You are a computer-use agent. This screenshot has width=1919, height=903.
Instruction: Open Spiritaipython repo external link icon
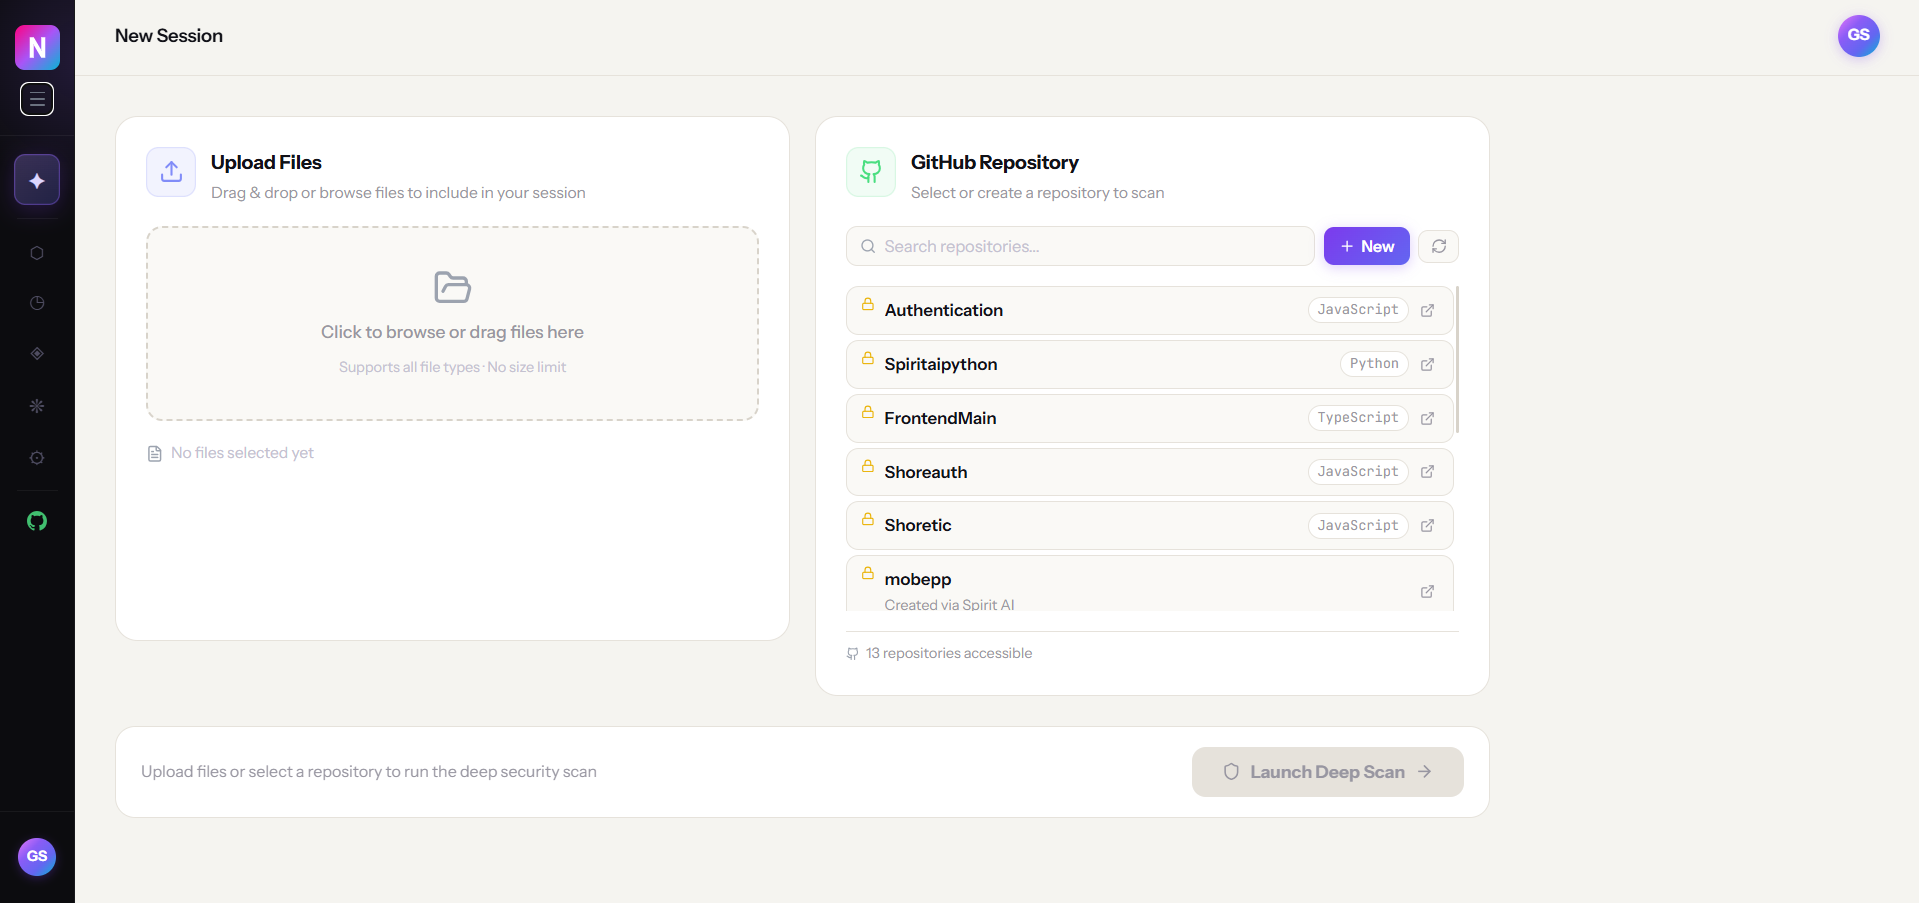point(1428,365)
